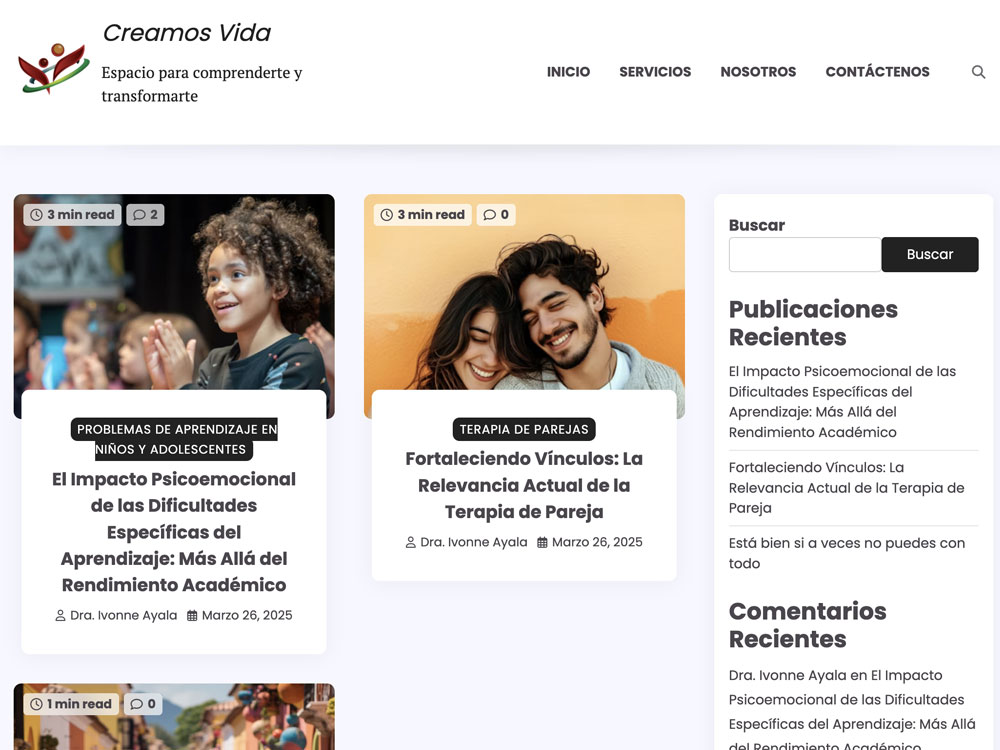Click the zero comments badge on third post
The width and height of the screenshot is (1000, 750).
click(x=144, y=704)
